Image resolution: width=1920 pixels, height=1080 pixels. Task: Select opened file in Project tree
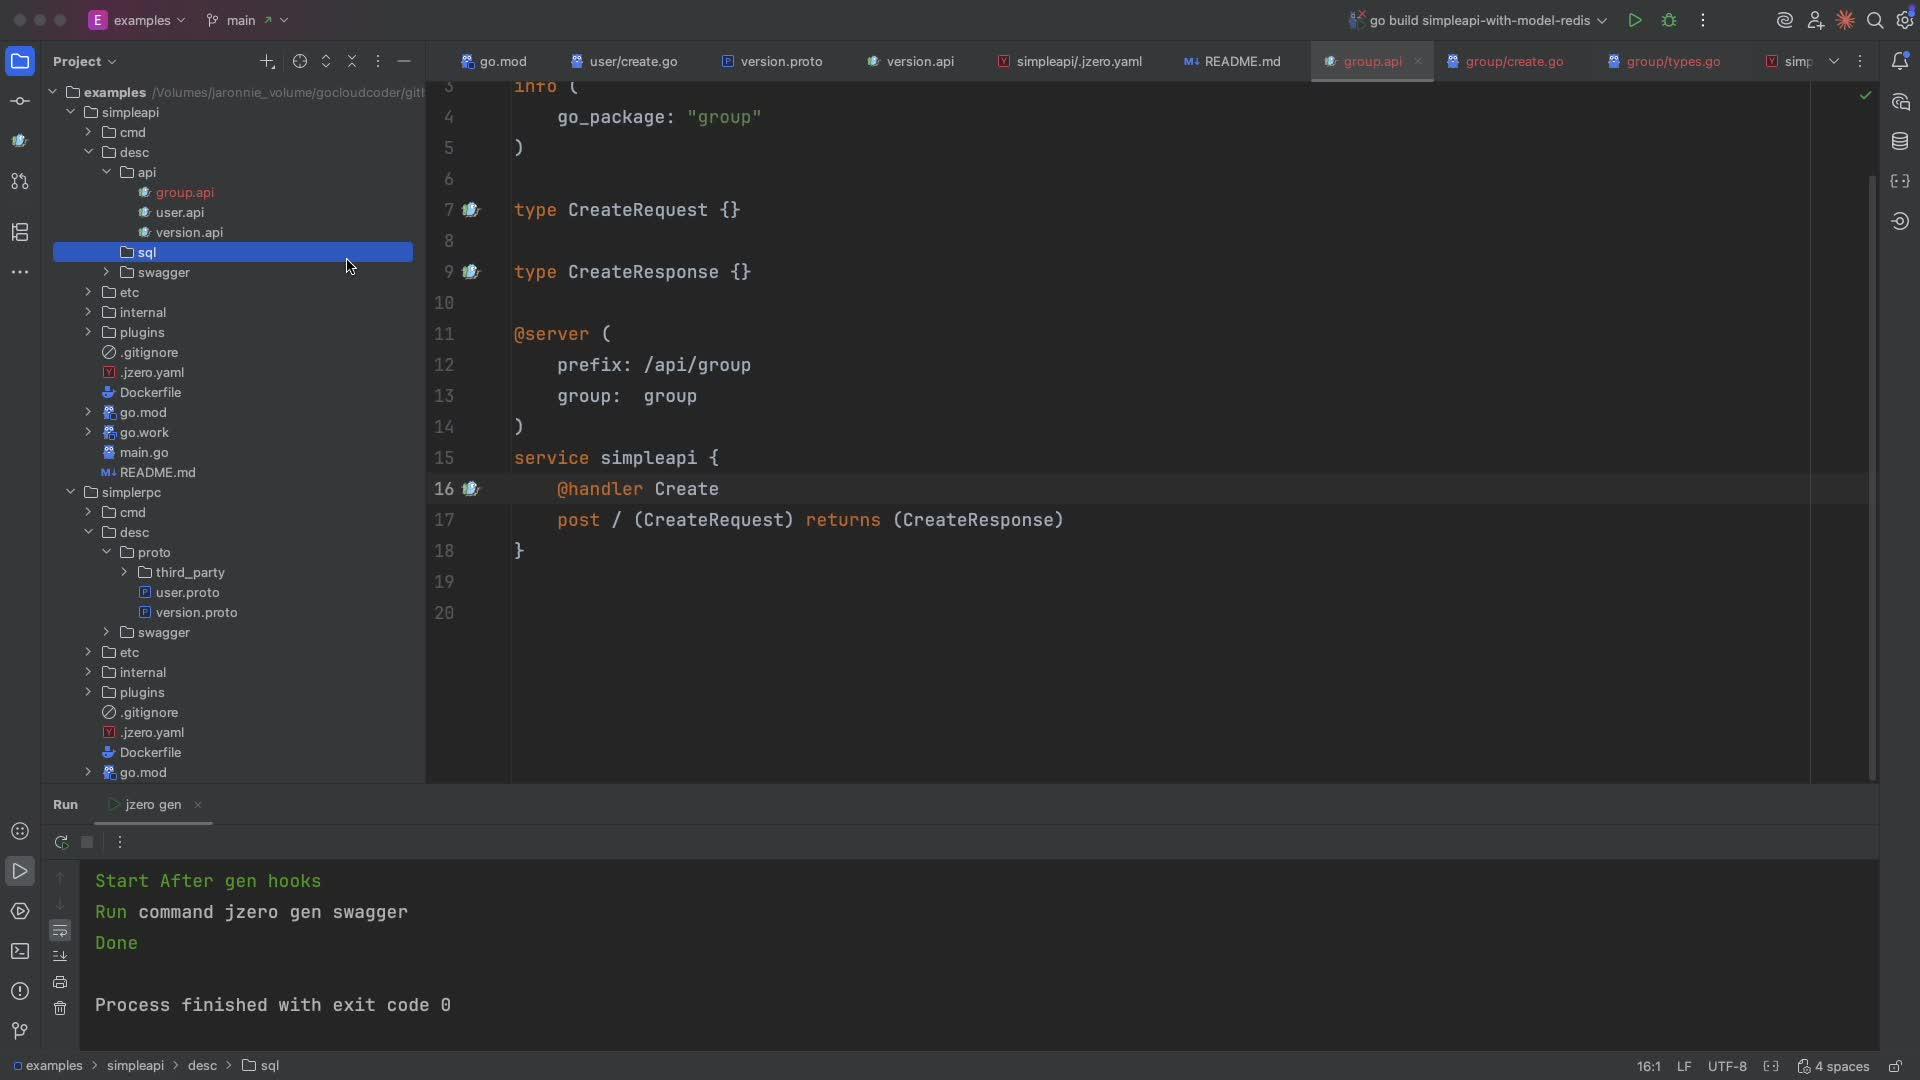[x=300, y=61]
